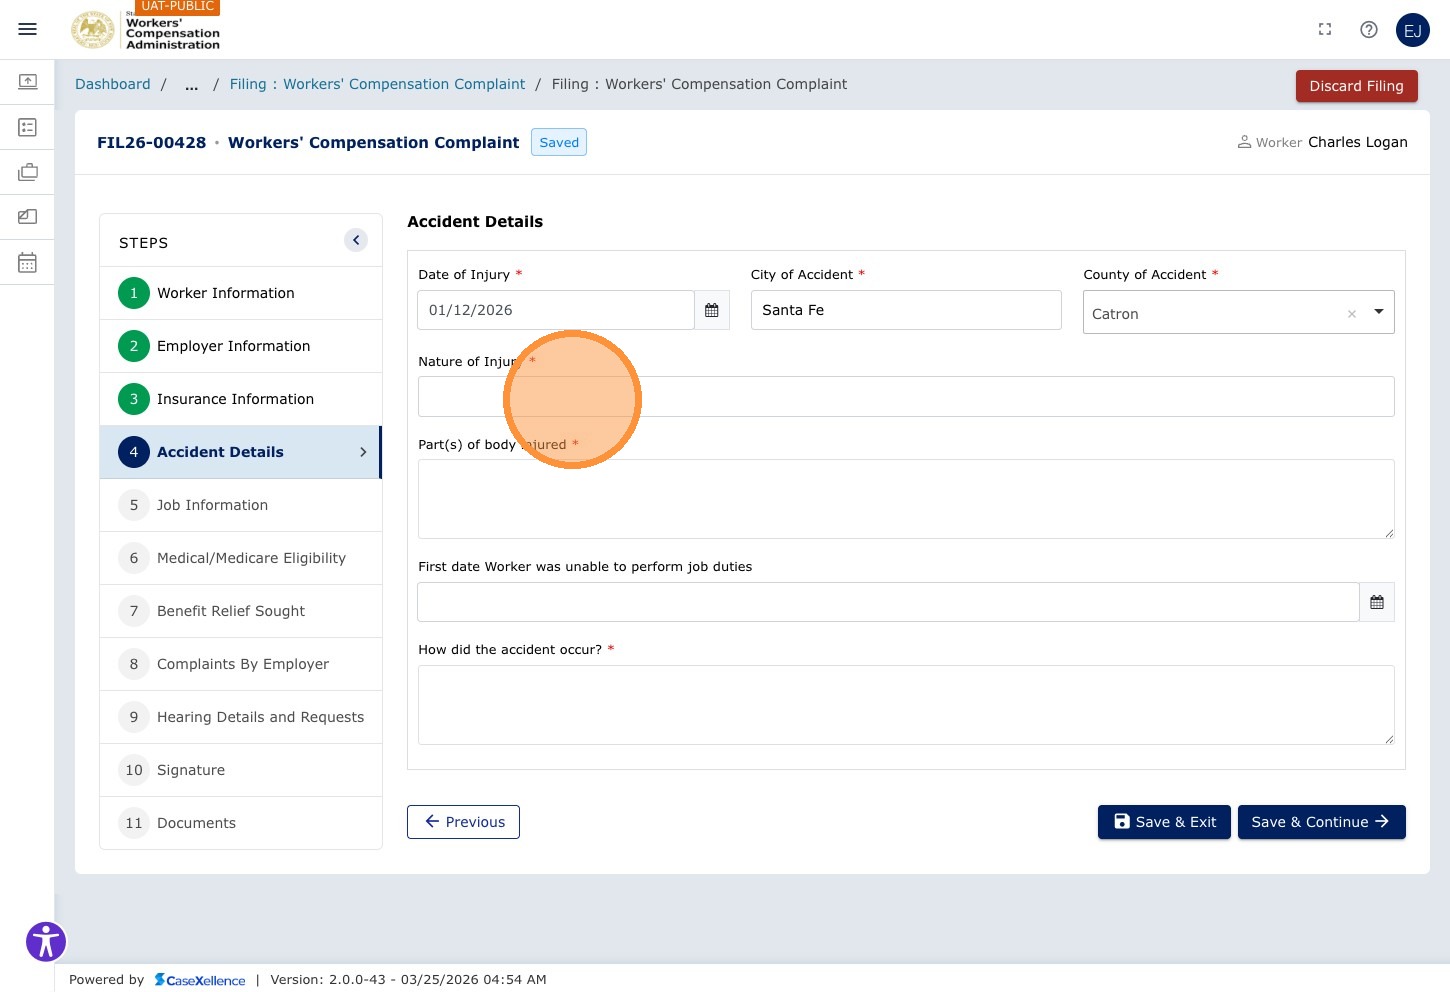Screen dimensions: 1450x992
Task: Collapse the Steps panel
Action: (x=356, y=240)
